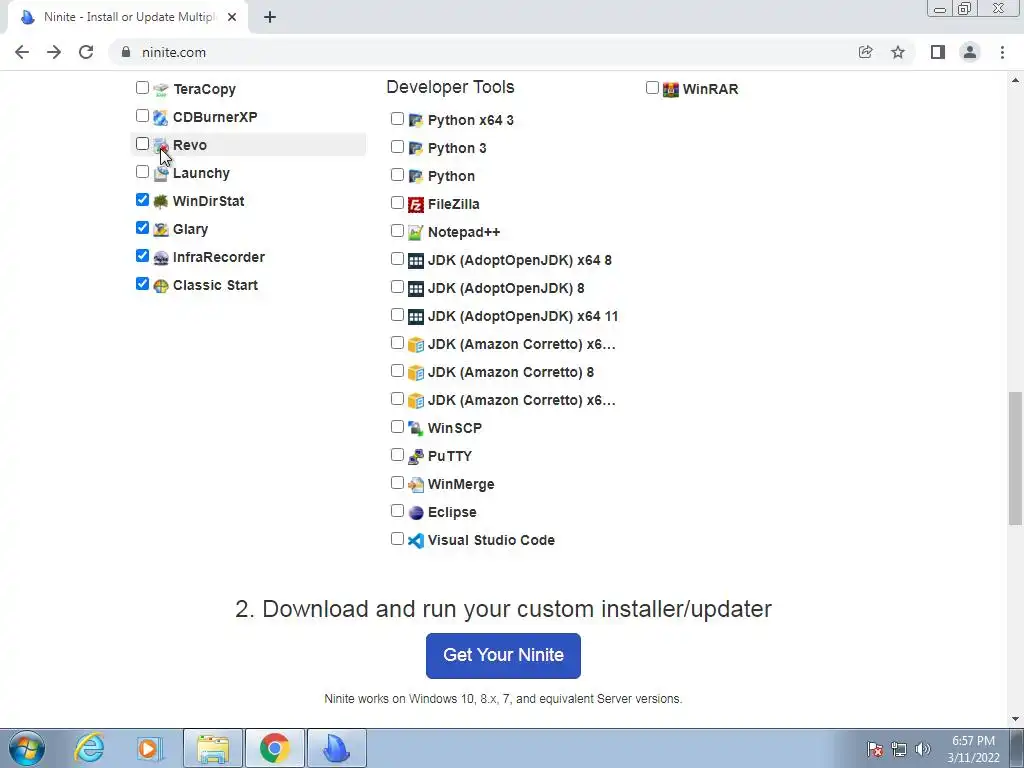1024x768 pixels.
Task: Click the TeraCopy app icon
Action: point(161,89)
